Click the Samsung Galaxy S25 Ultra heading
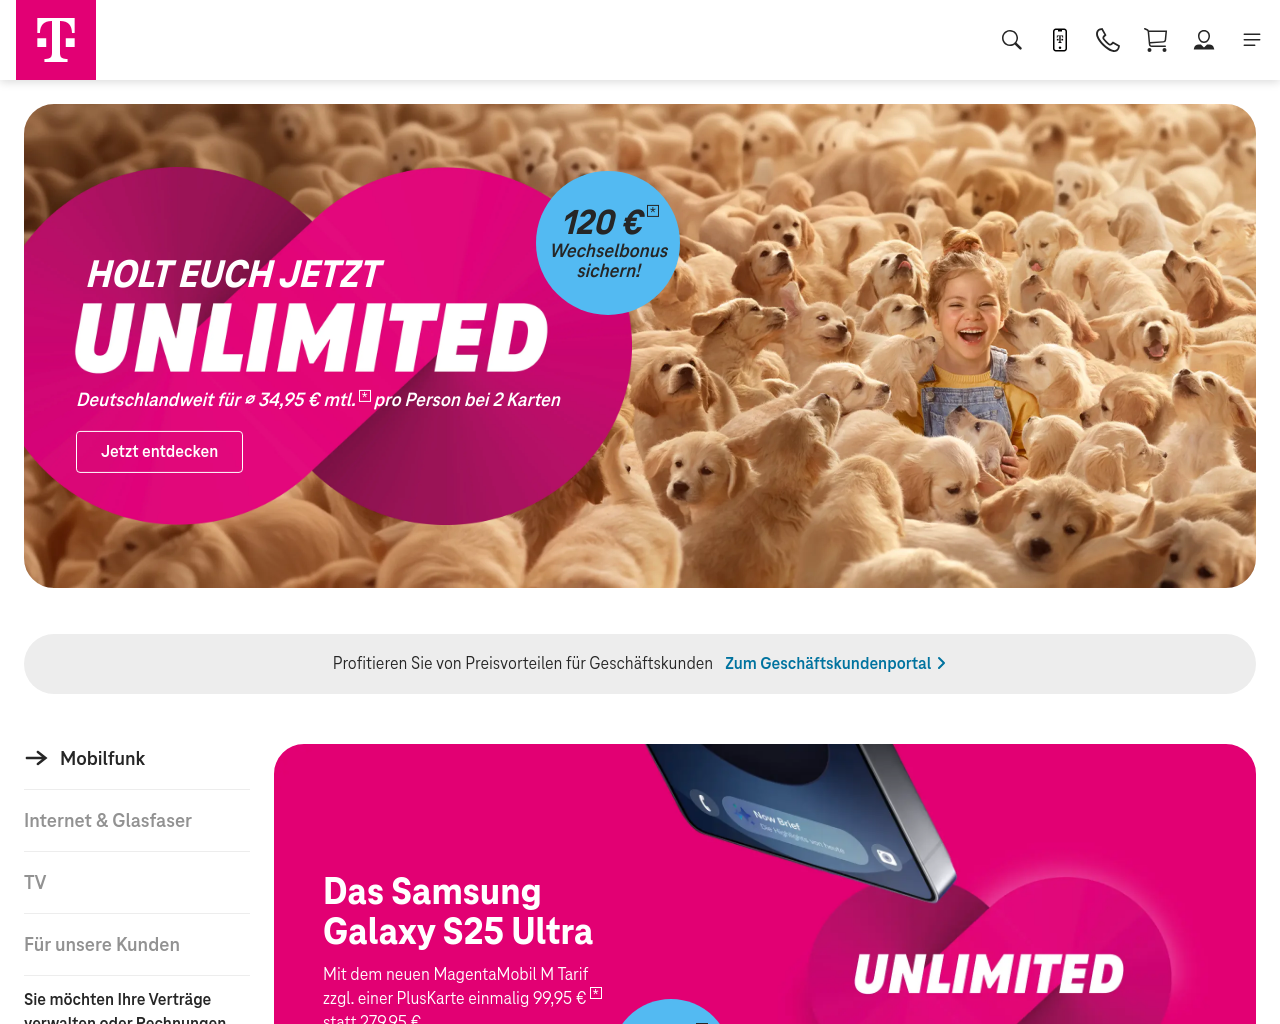1280x1024 pixels. pos(457,911)
